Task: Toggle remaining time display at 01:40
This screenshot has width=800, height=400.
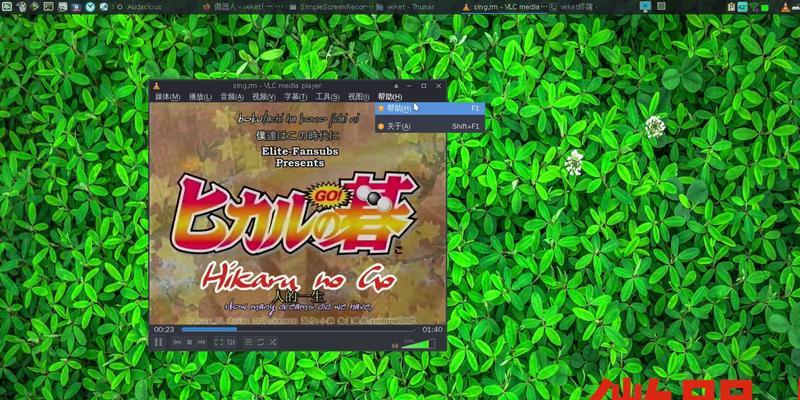Action: 432,330
